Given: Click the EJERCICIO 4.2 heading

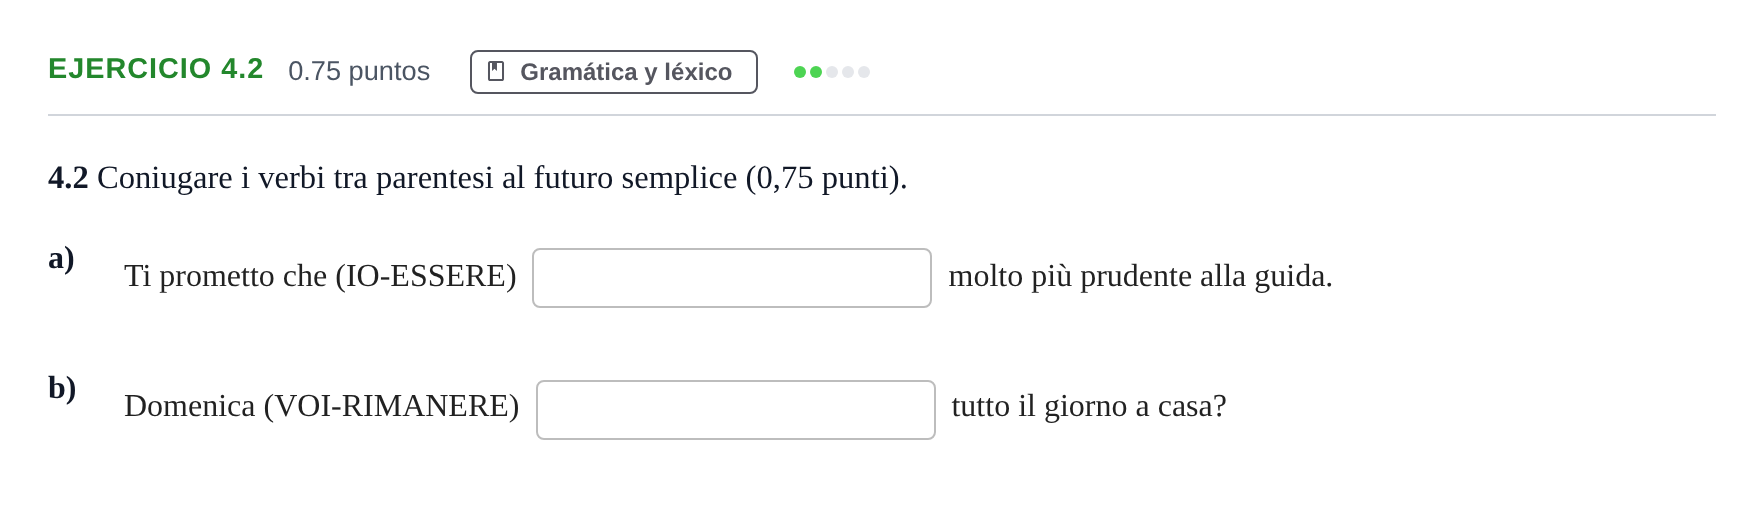Looking at the screenshot, I should (156, 69).
